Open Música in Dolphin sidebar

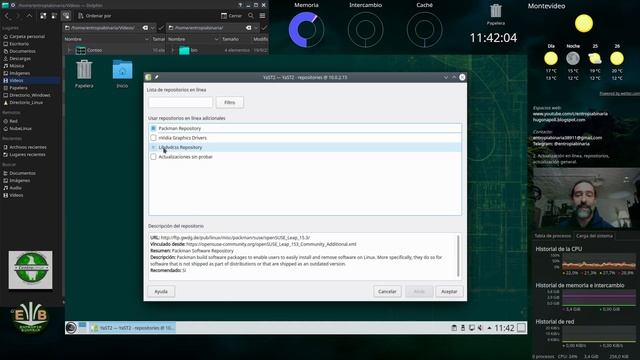click(17, 66)
